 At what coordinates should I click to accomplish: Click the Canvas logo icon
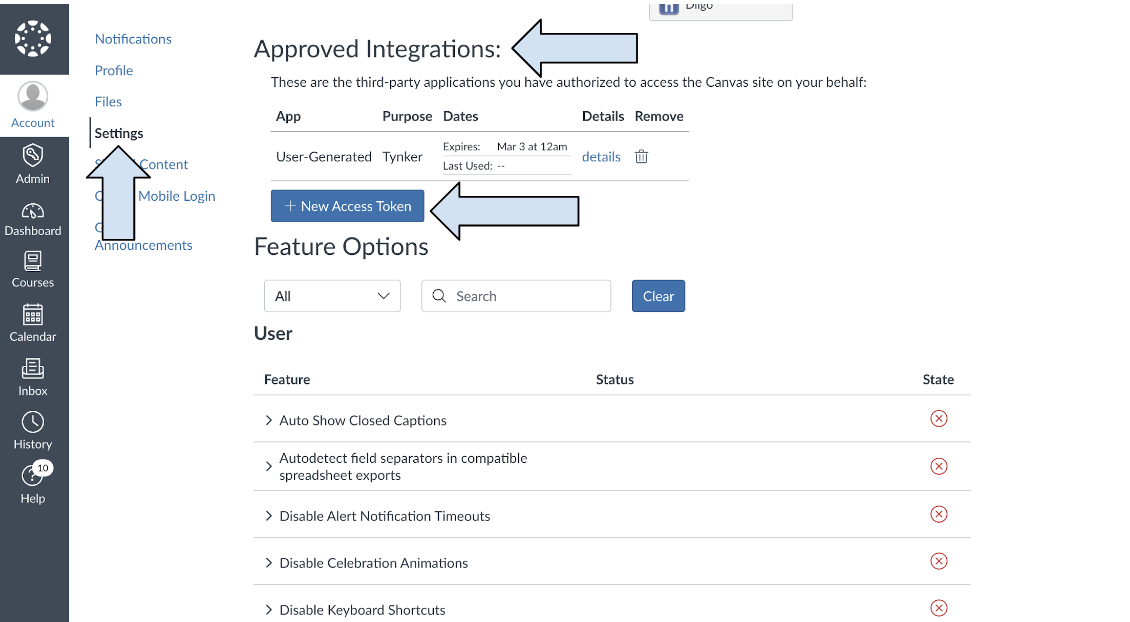tap(33, 37)
